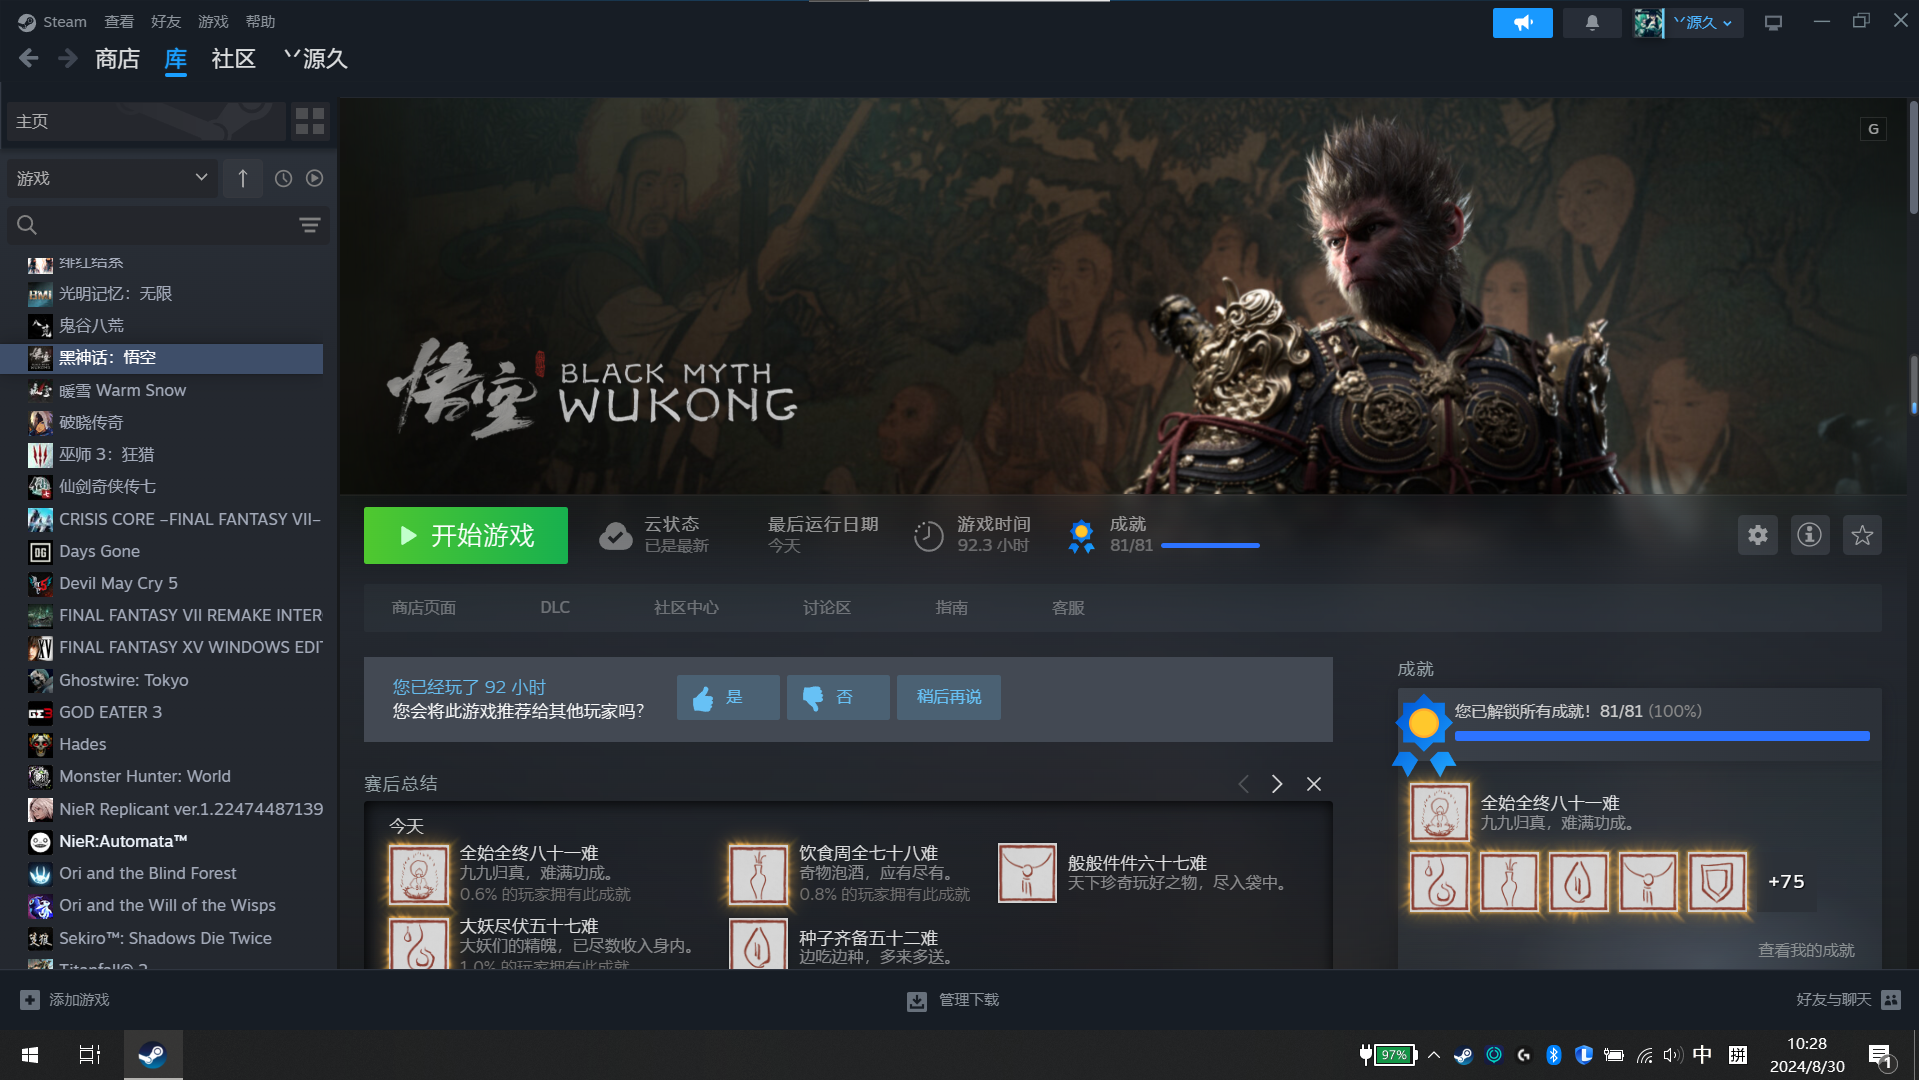
Task: Open the 游戏 collection dropdown
Action: click(111, 178)
